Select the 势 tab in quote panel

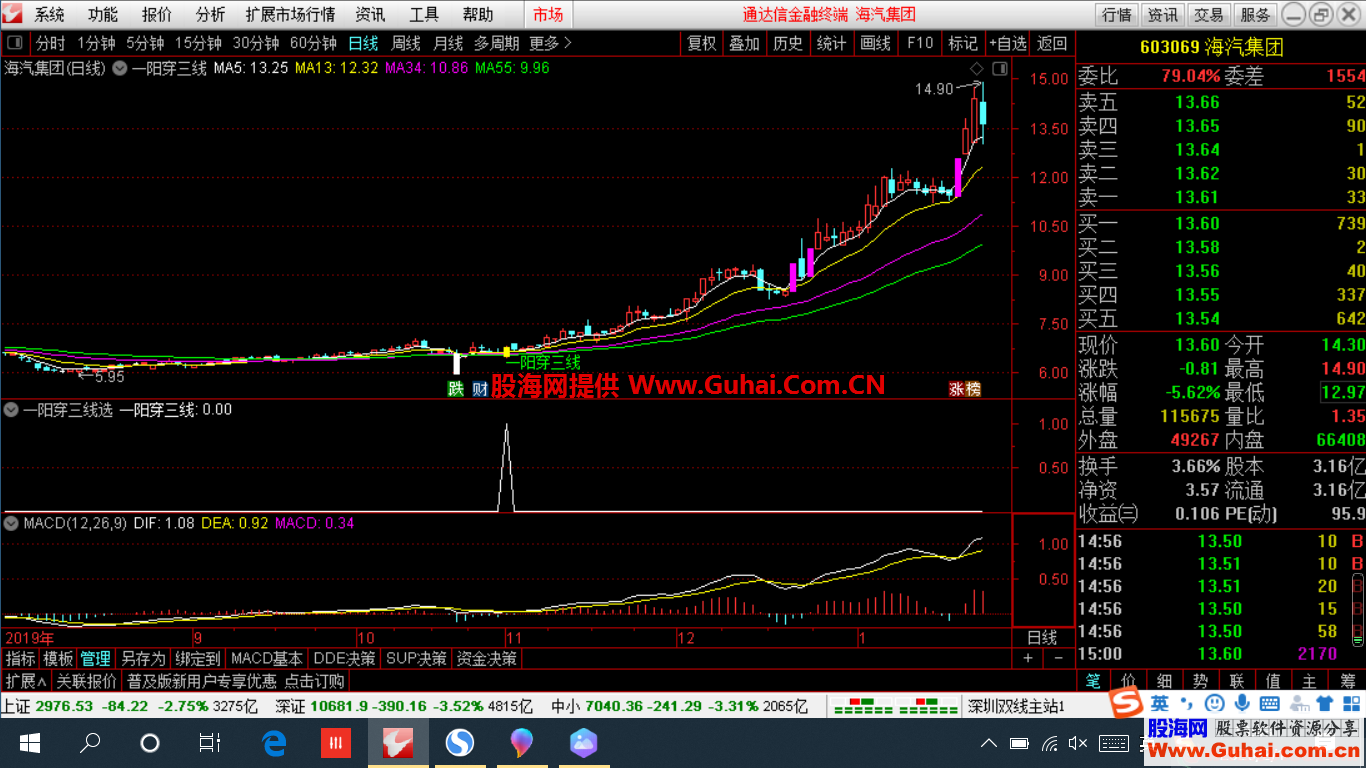click(x=1200, y=681)
